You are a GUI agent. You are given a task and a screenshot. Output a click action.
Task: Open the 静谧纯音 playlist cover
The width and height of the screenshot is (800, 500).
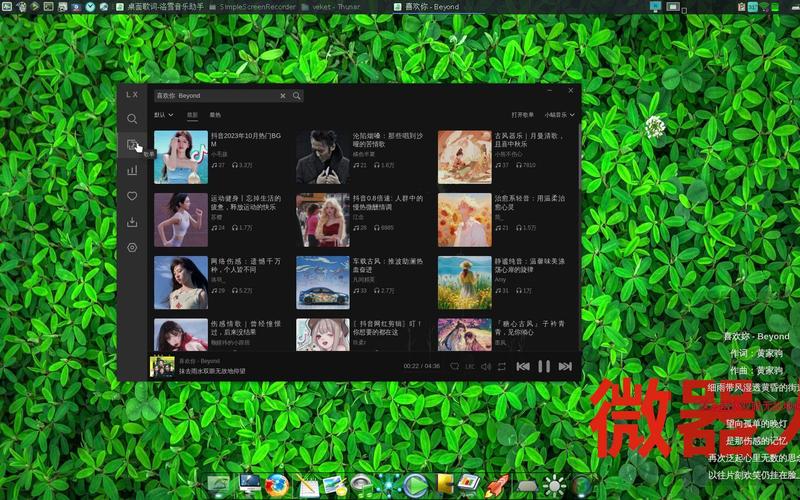tap(465, 283)
